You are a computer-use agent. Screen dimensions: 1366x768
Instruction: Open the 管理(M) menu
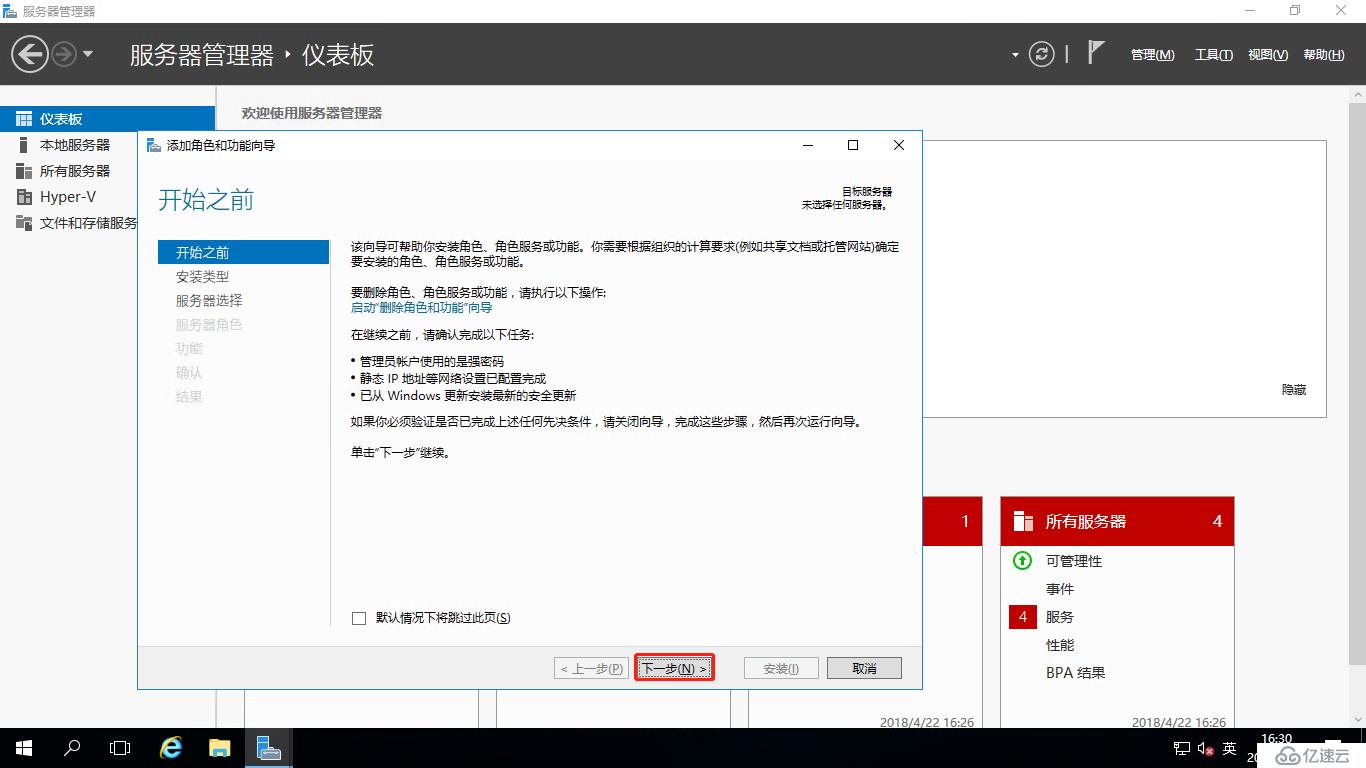coord(1153,55)
